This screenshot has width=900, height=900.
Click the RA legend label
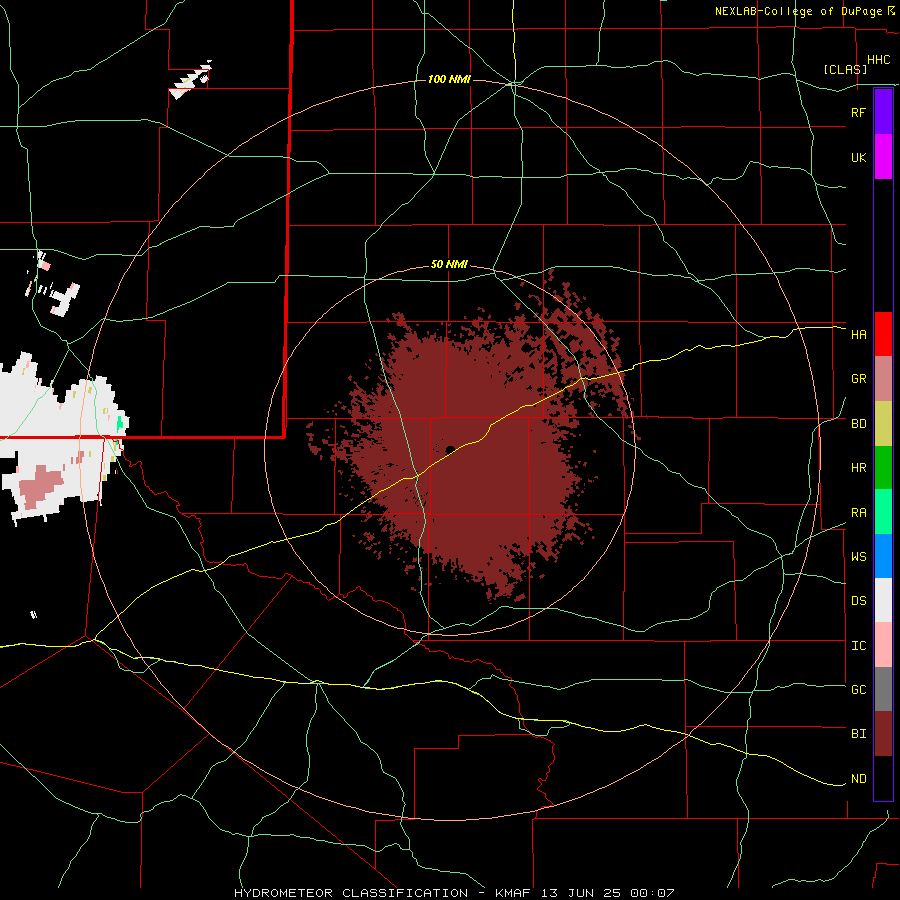(x=858, y=513)
